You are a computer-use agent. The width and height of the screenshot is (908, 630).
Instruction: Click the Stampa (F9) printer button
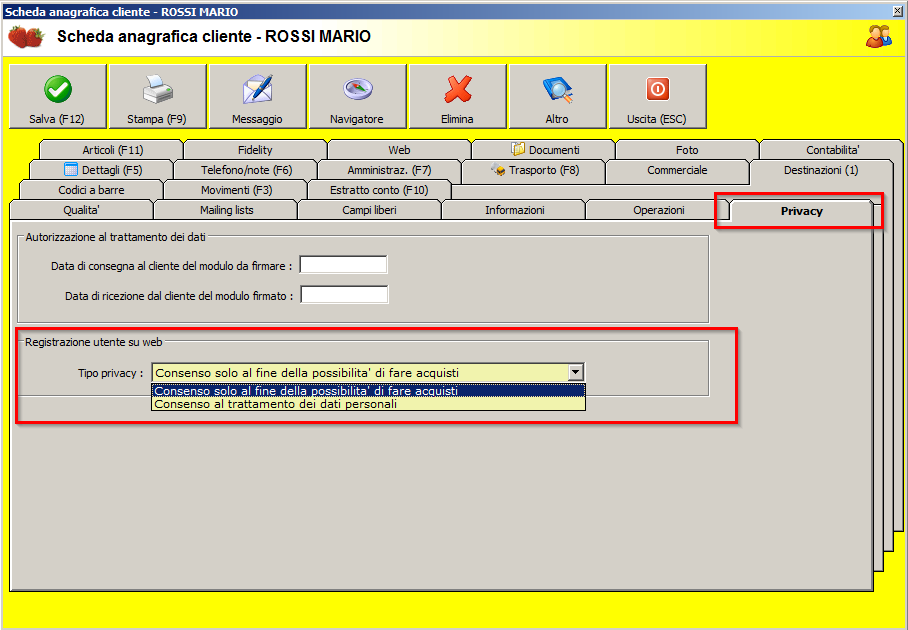coord(157,96)
